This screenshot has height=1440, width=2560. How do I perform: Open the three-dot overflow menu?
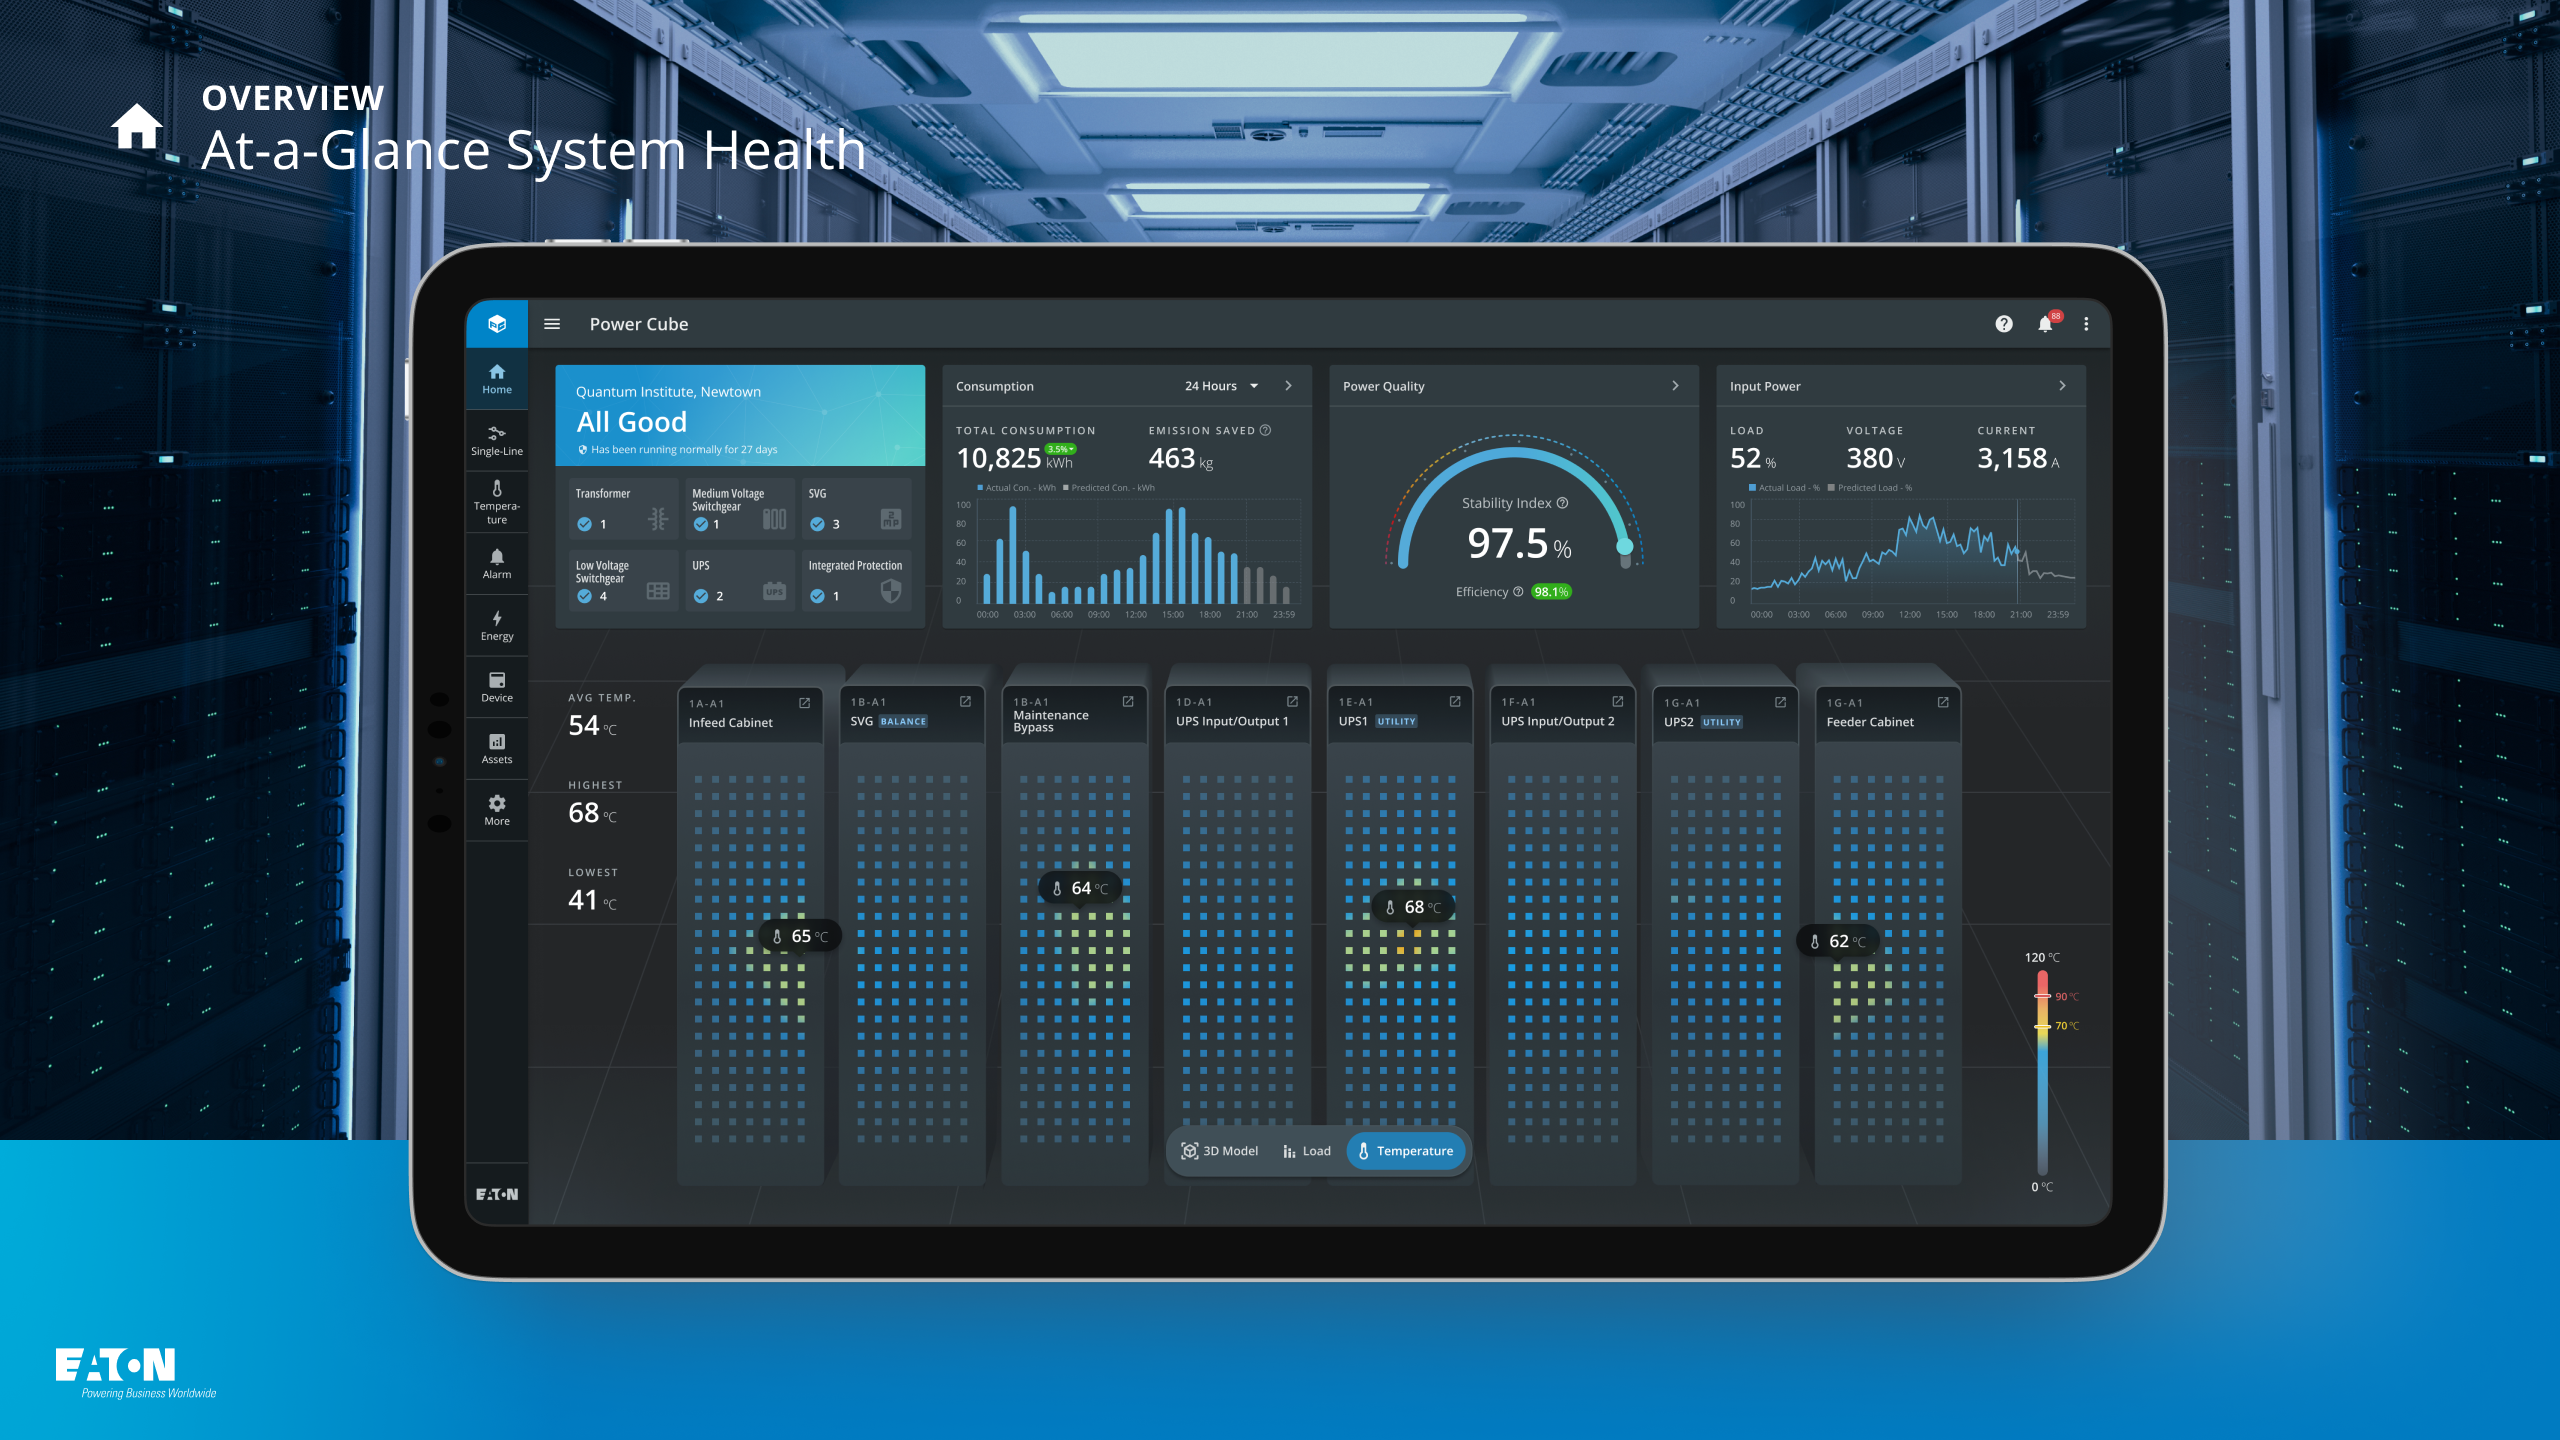pos(2086,324)
